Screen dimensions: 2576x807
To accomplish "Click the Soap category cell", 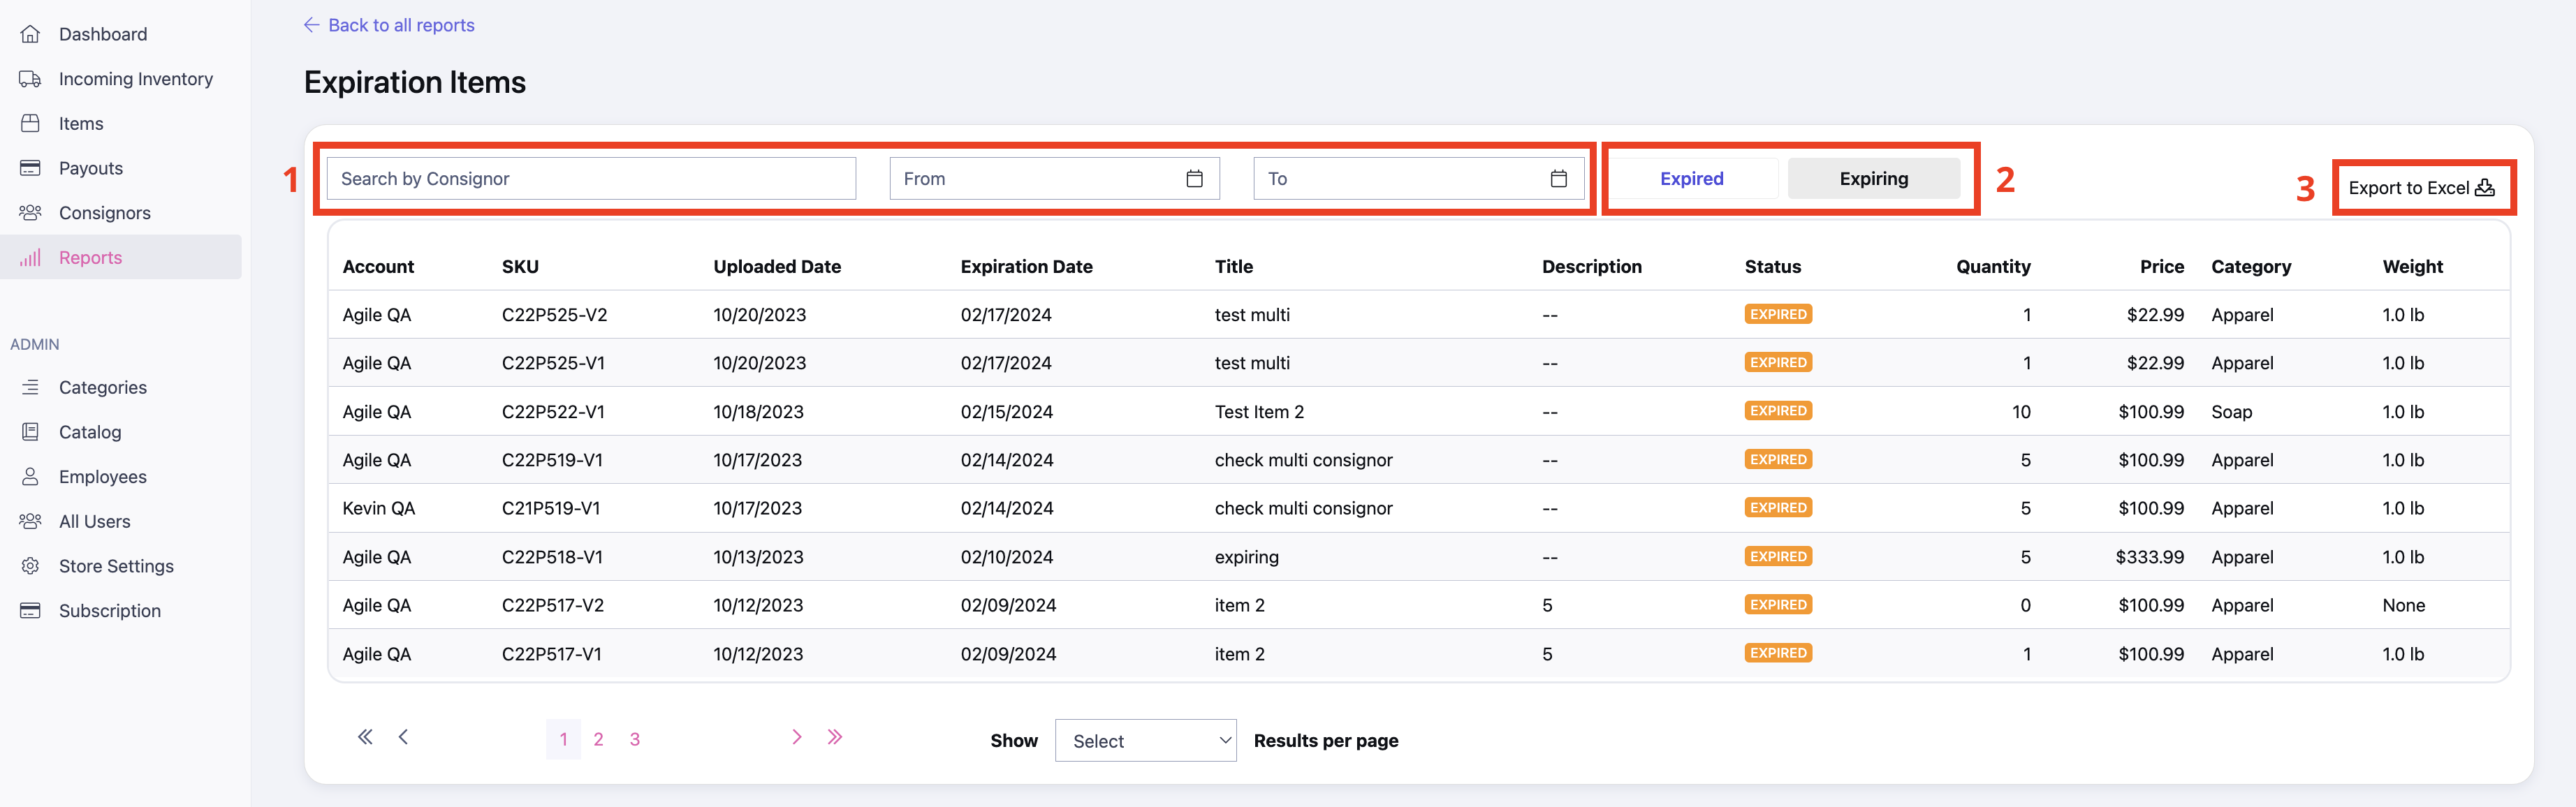I will click(2231, 412).
